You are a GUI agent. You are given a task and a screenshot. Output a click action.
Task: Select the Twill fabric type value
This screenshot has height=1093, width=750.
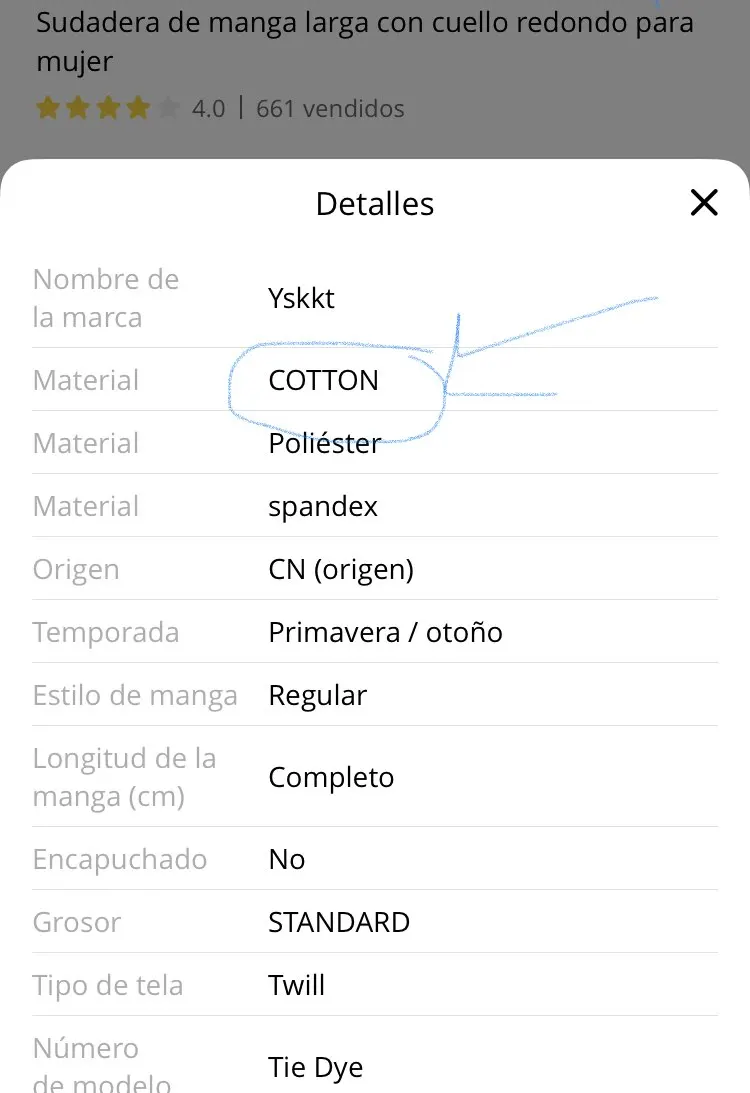click(x=296, y=985)
